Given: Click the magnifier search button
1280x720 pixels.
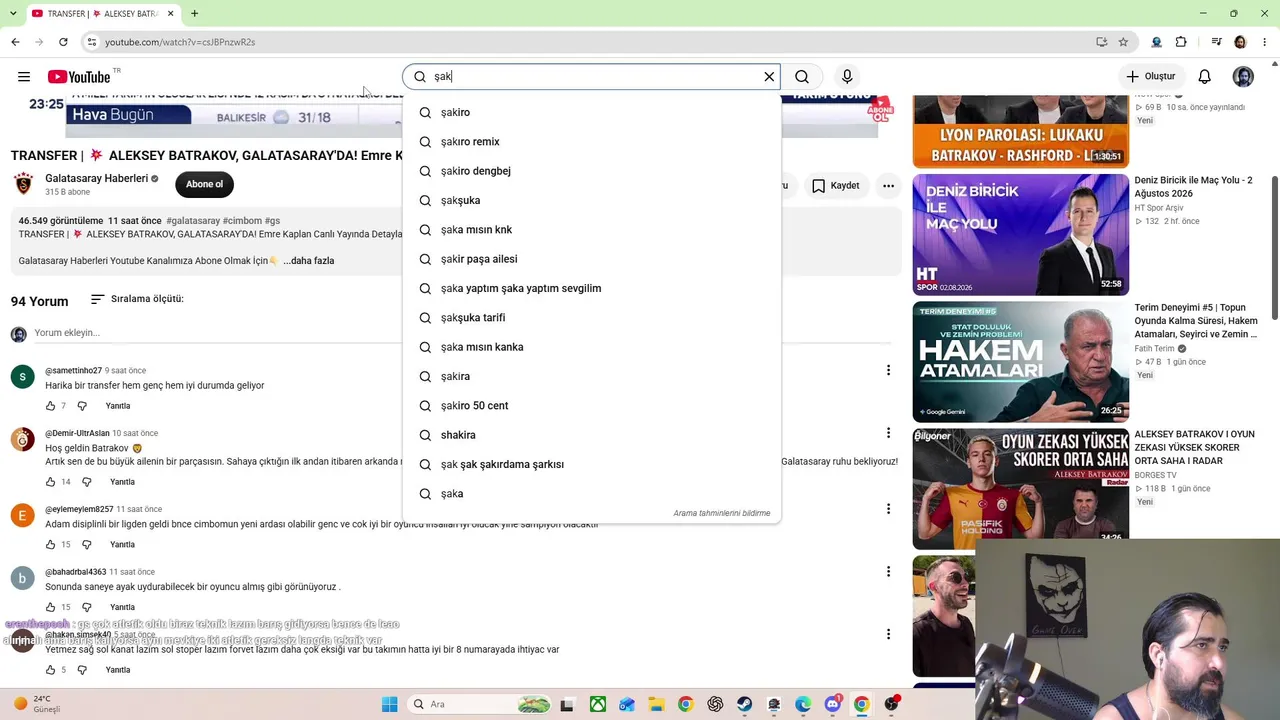Looking at the screenshot, I should click(802, 76).
